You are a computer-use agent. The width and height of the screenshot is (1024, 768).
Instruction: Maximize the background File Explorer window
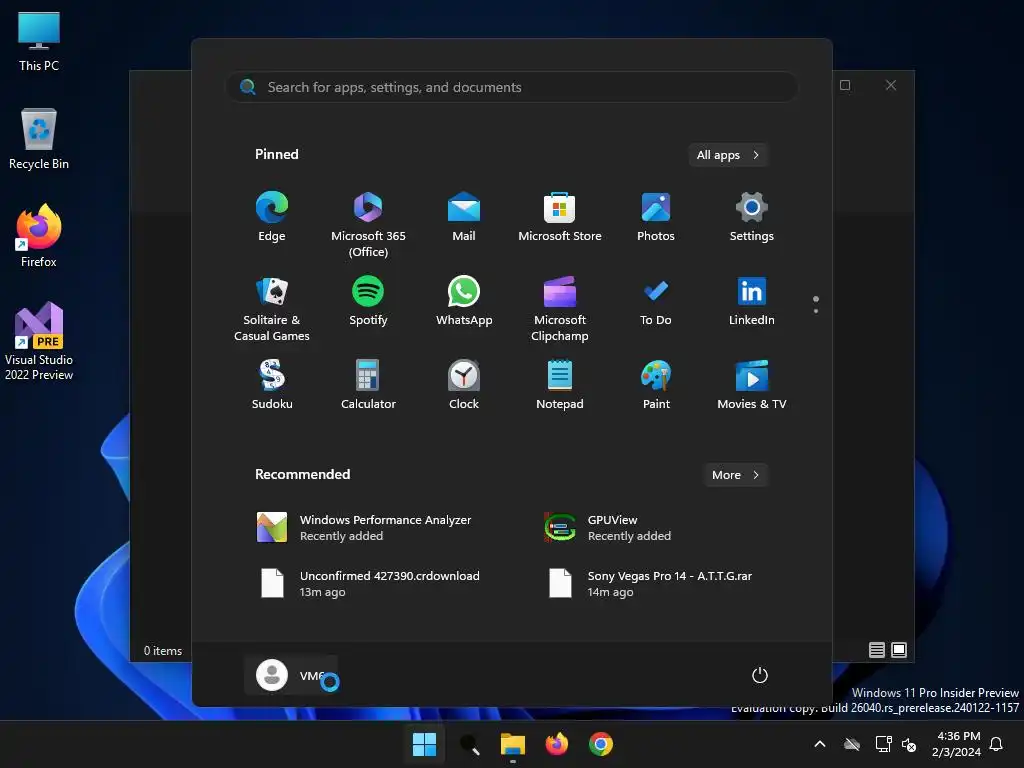pyautogui.click(x=845, y=85)
